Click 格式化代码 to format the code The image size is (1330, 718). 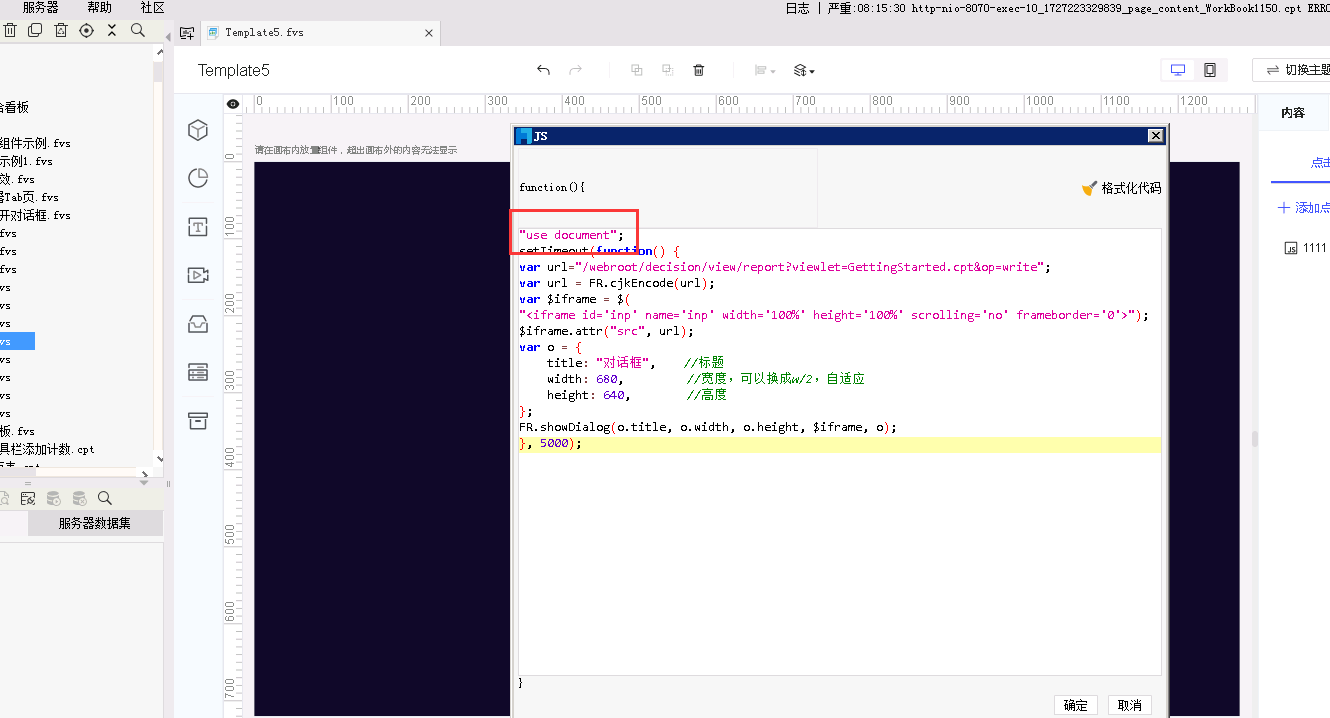click(1122, 188)
